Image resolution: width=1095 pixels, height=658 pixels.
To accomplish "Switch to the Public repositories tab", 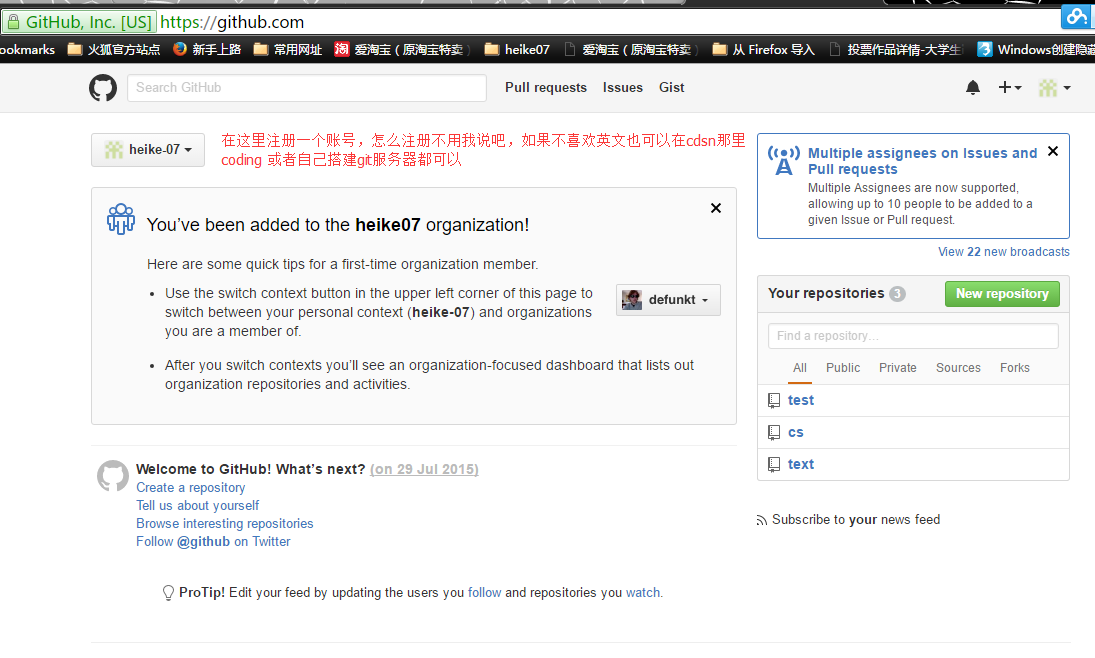I will [843, 368].
